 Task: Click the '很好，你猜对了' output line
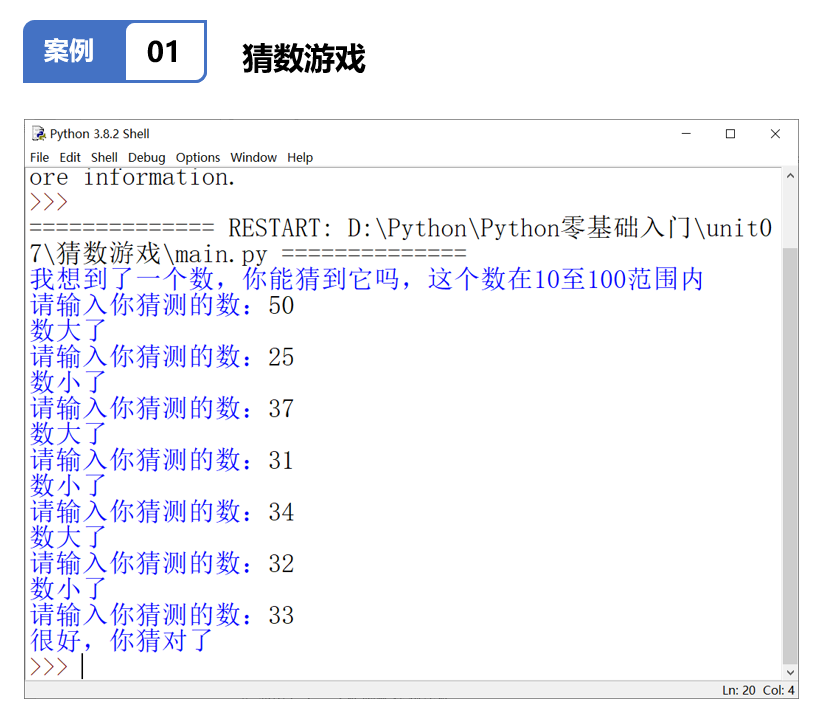click(x=121, y=640)
